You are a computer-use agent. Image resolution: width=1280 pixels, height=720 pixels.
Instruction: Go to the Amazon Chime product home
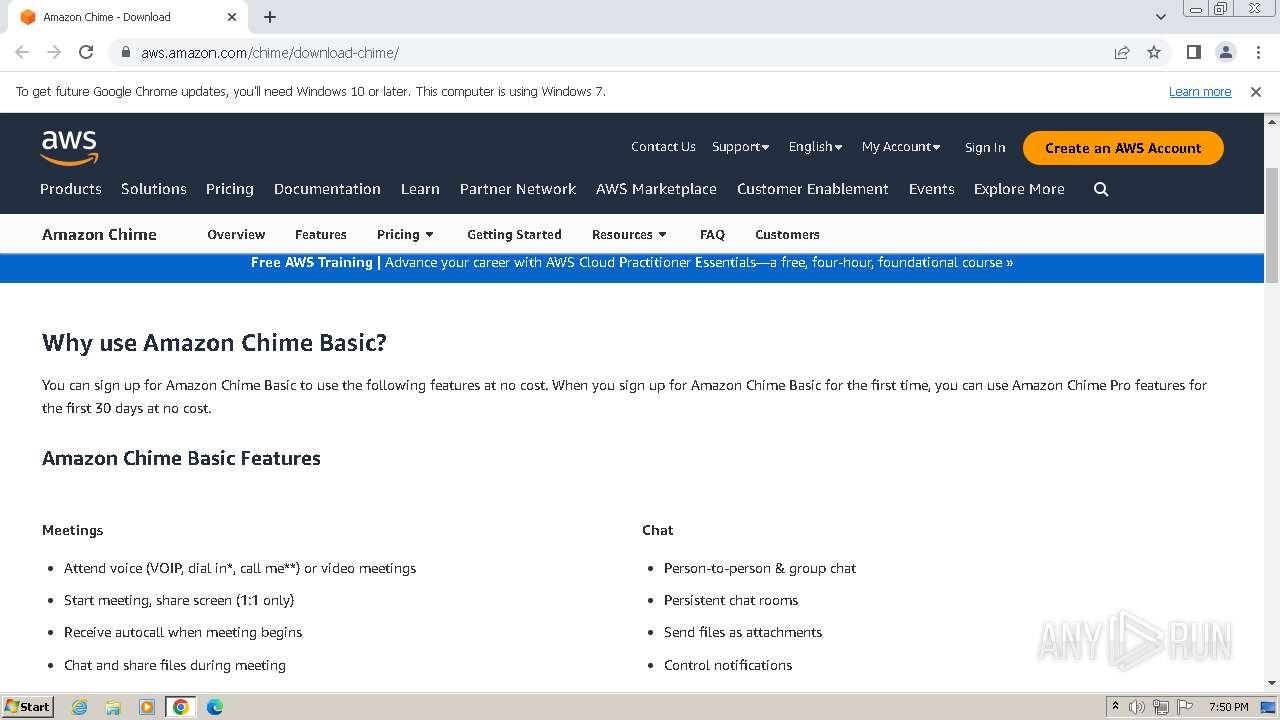coord(99,235)
